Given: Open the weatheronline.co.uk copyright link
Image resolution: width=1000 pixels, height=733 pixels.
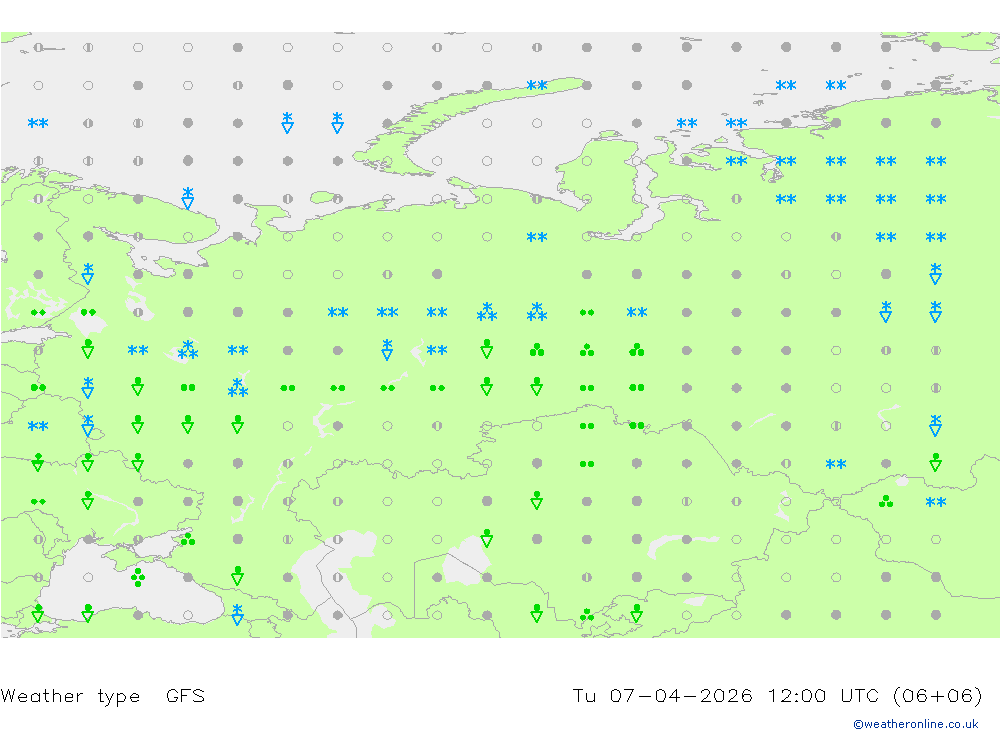Looking at the screenshot, I should (915, 723).
